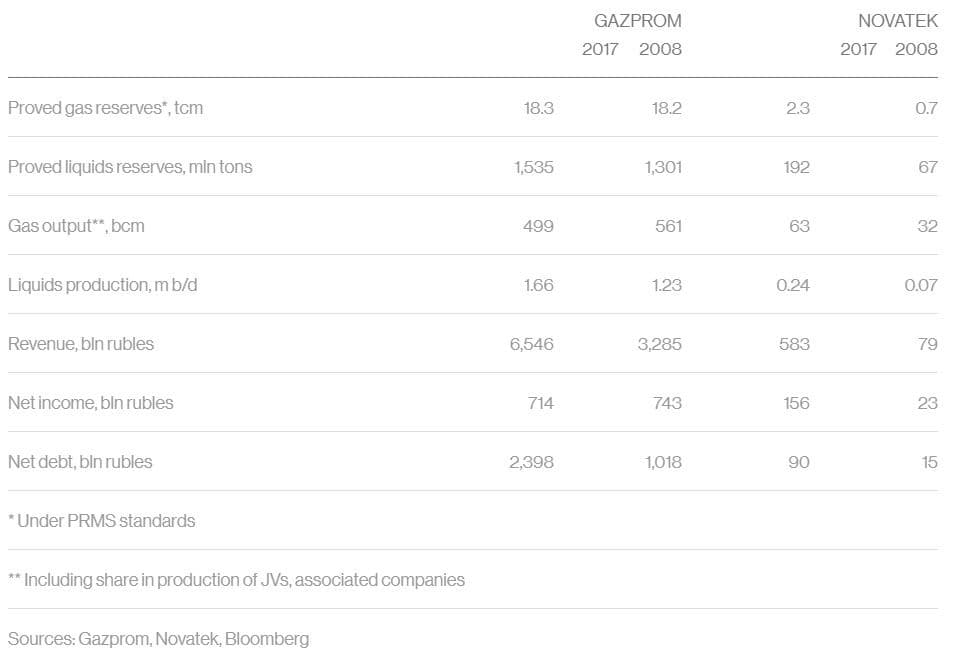Image resolution: width=953 pixels, height=667 pixels.
Task: Select Gazprom's 2008 net debt value 1,018
Action: (662, 462)
